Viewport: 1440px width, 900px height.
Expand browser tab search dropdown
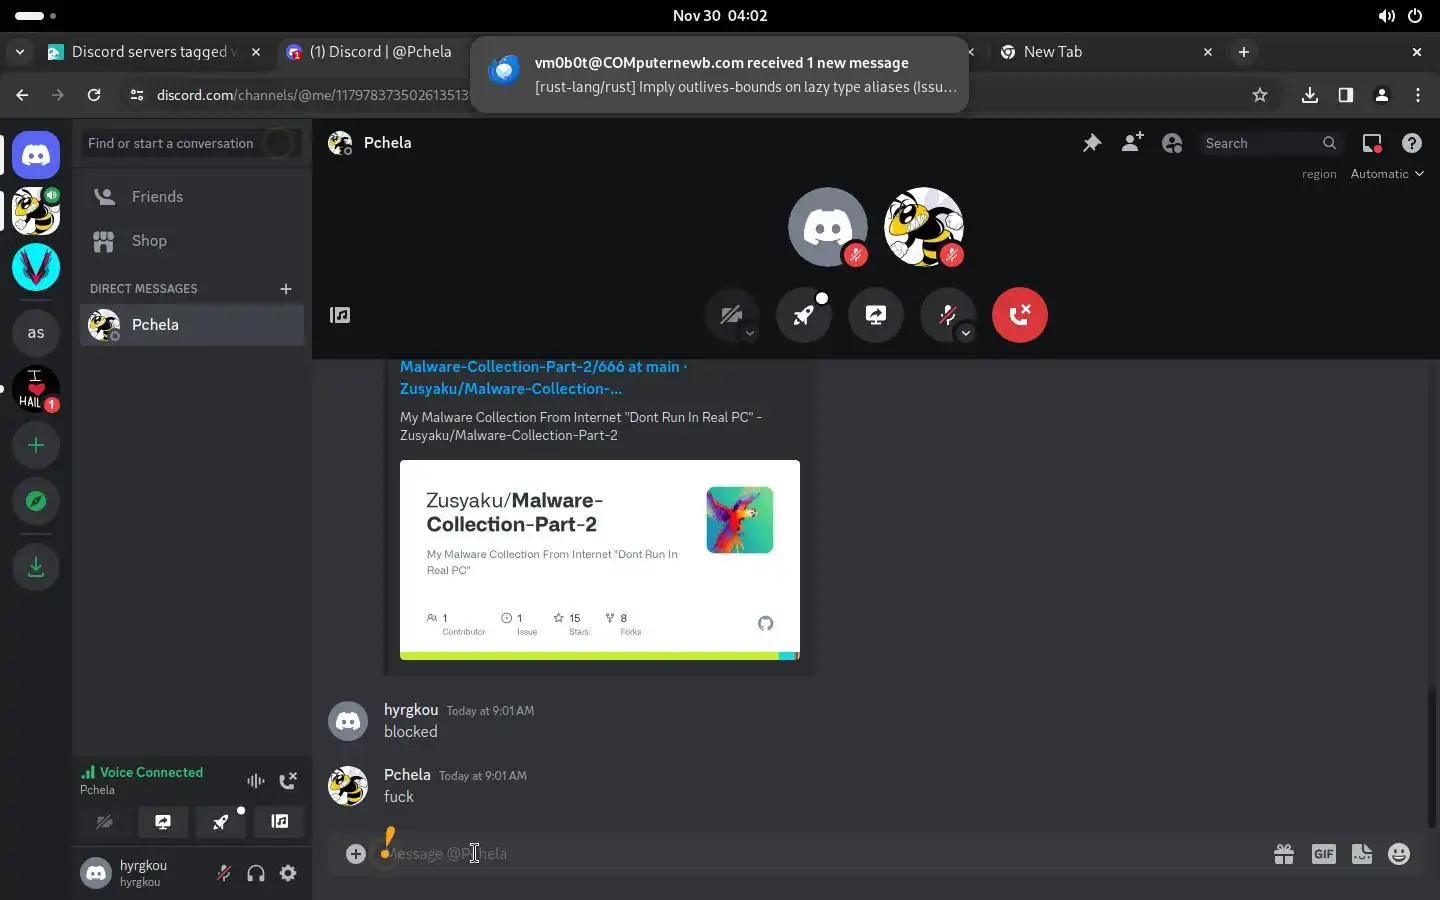click(x=20, y=52)
